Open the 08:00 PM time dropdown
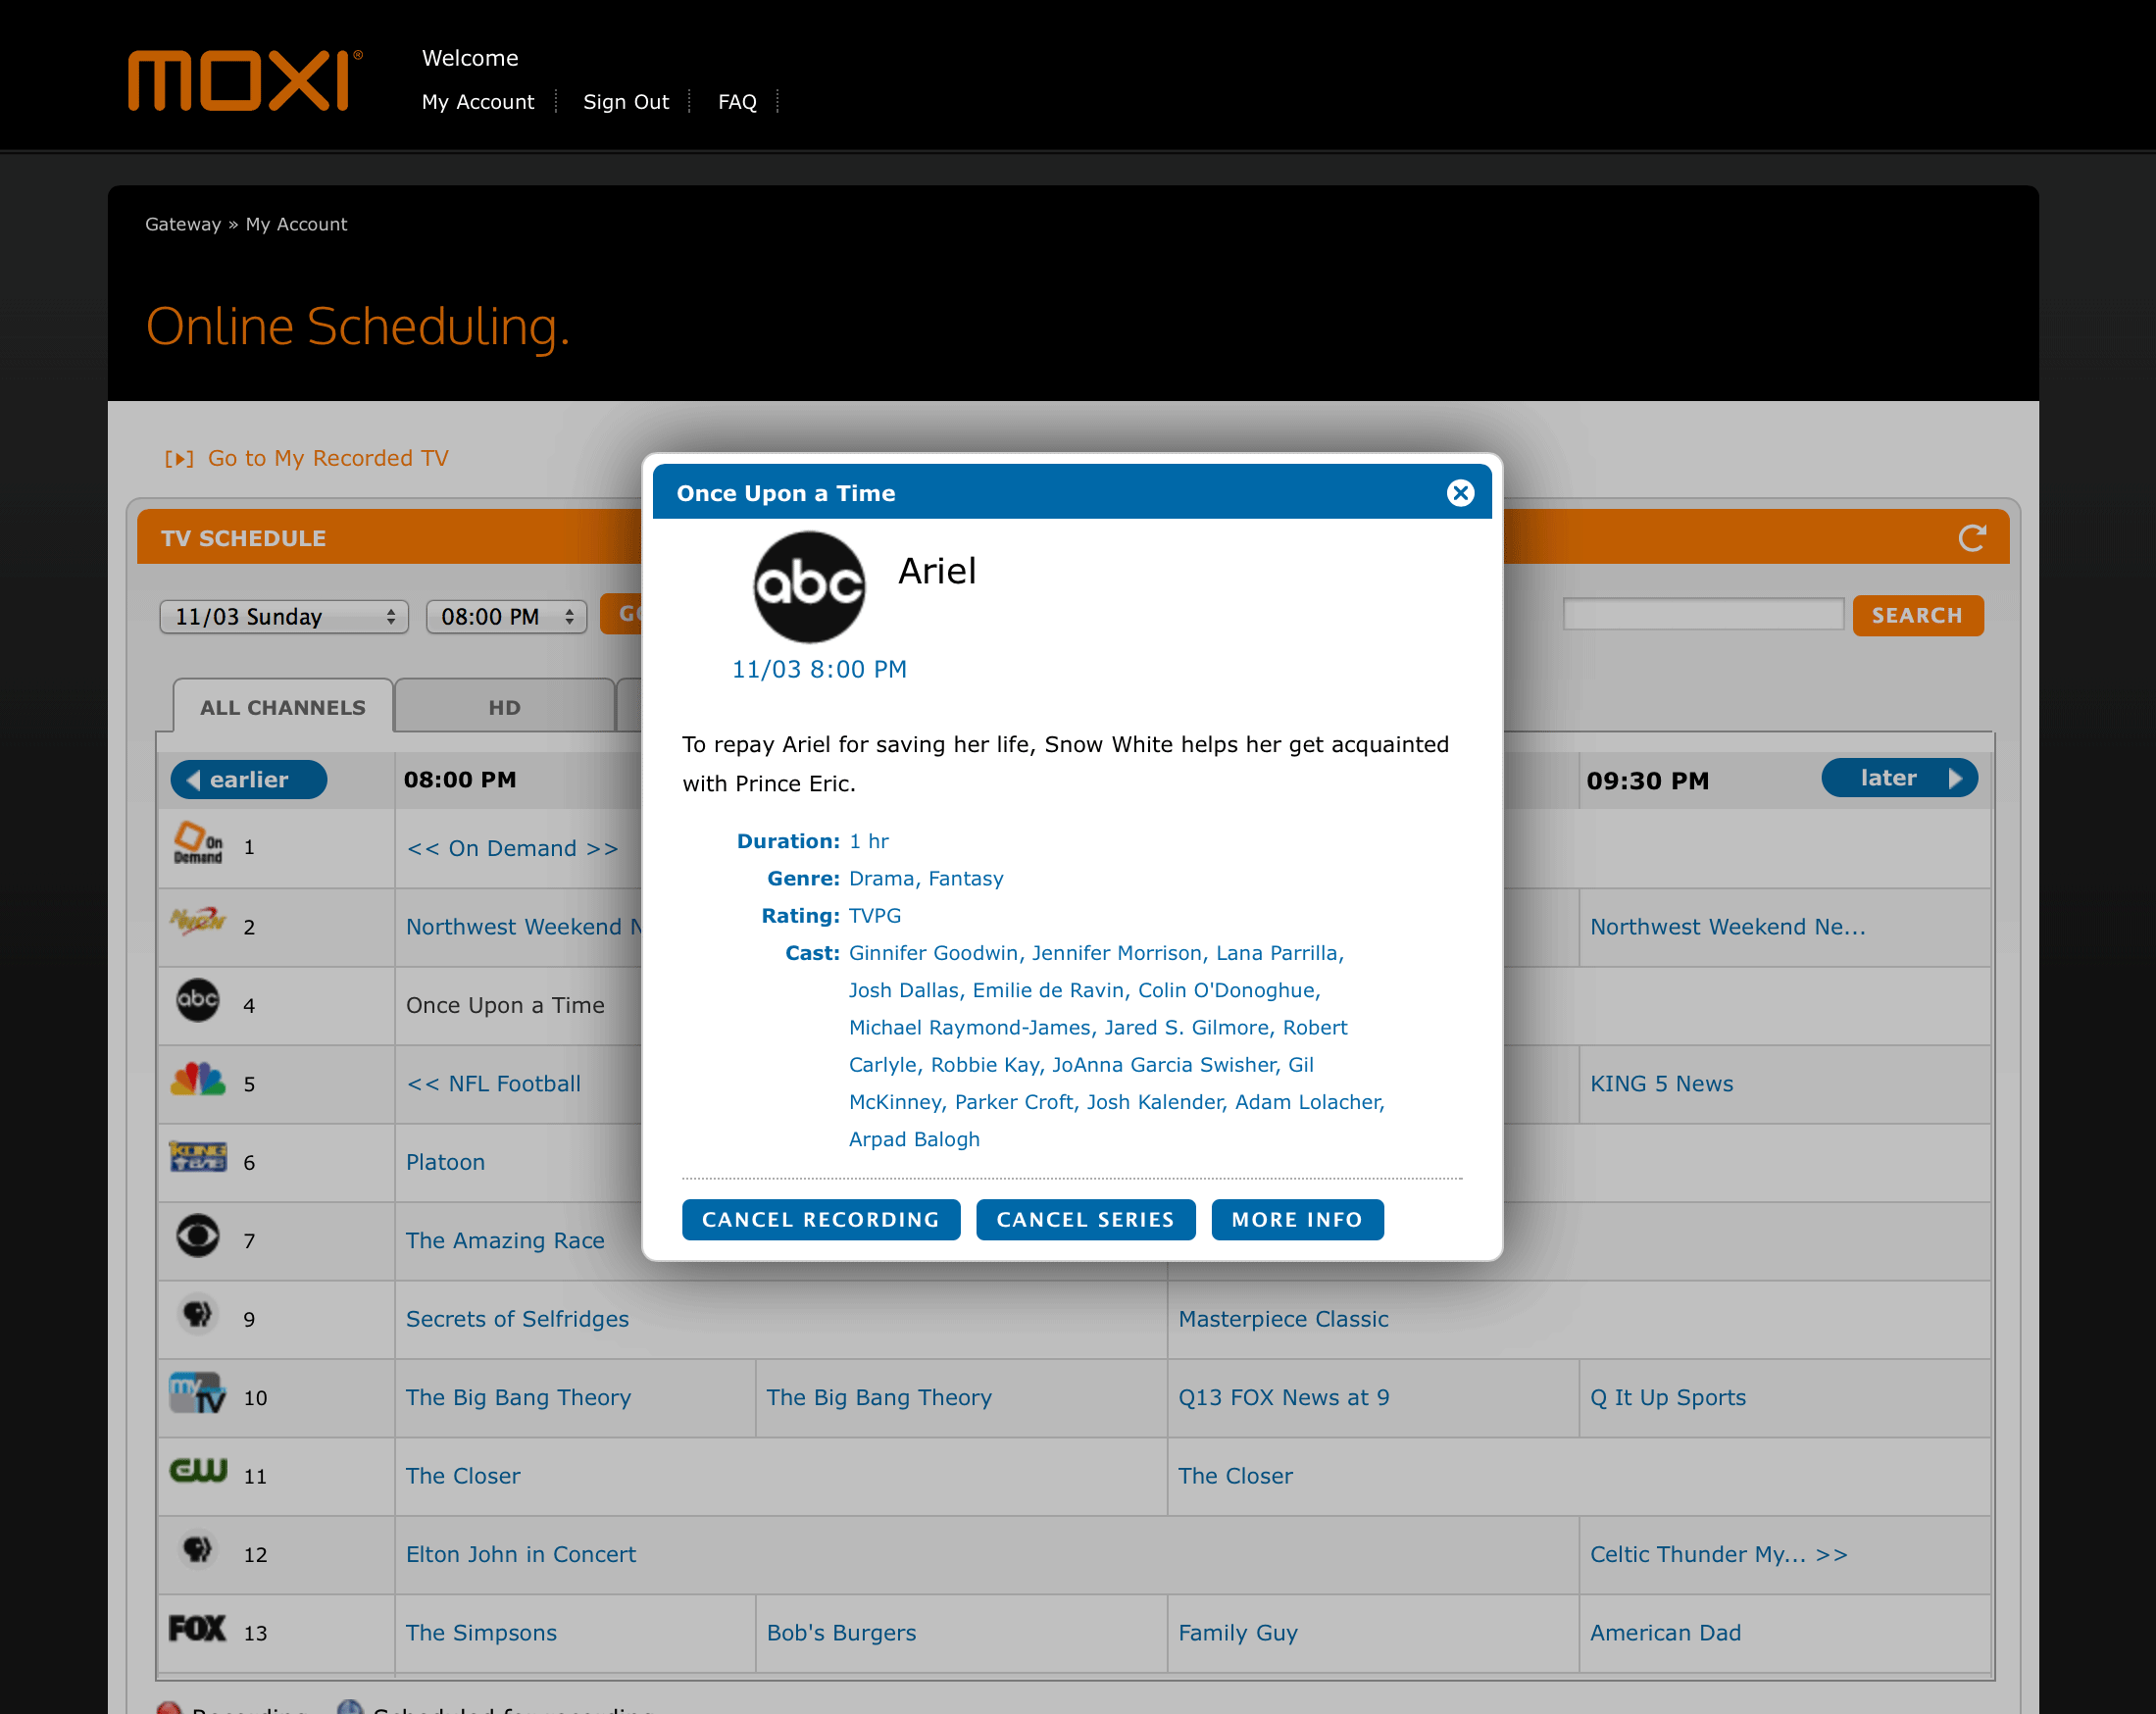Viewport: 2156px width, 1714px height. tap(506, 616)
